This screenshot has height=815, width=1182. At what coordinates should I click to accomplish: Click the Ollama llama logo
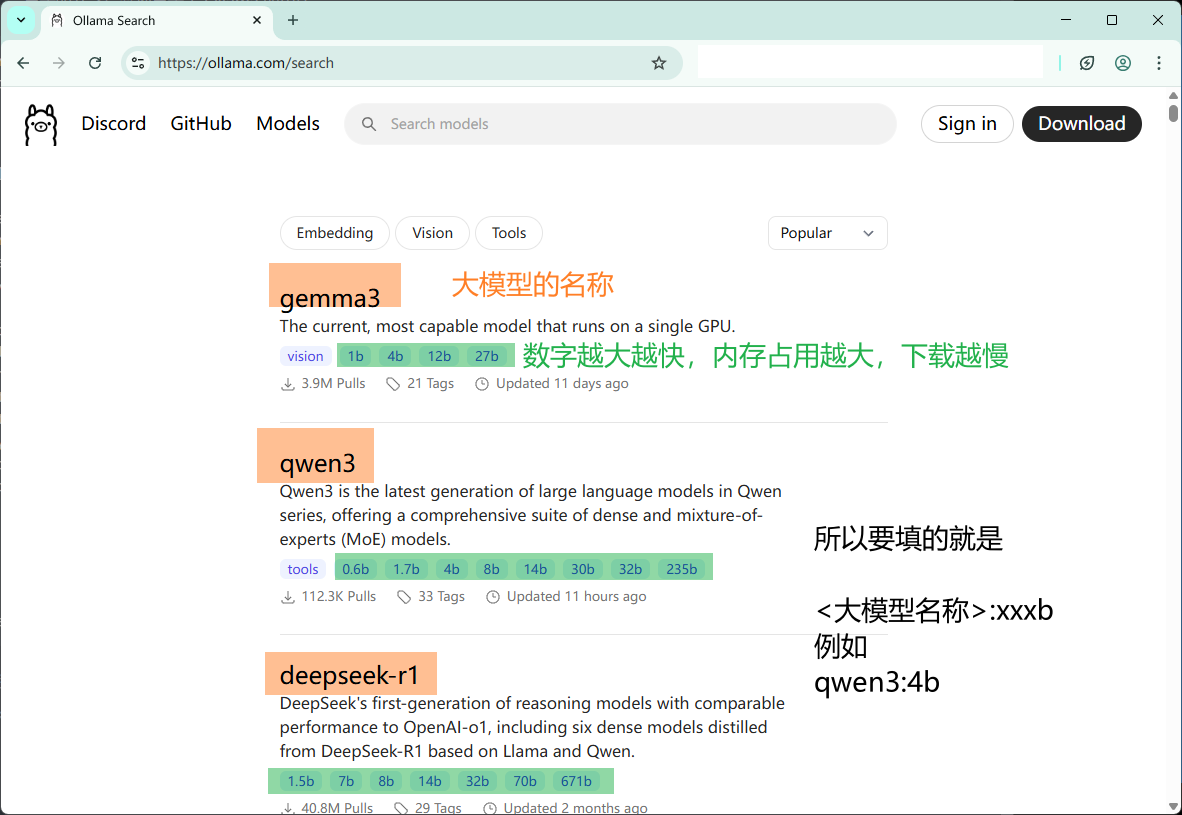point(41,124)
